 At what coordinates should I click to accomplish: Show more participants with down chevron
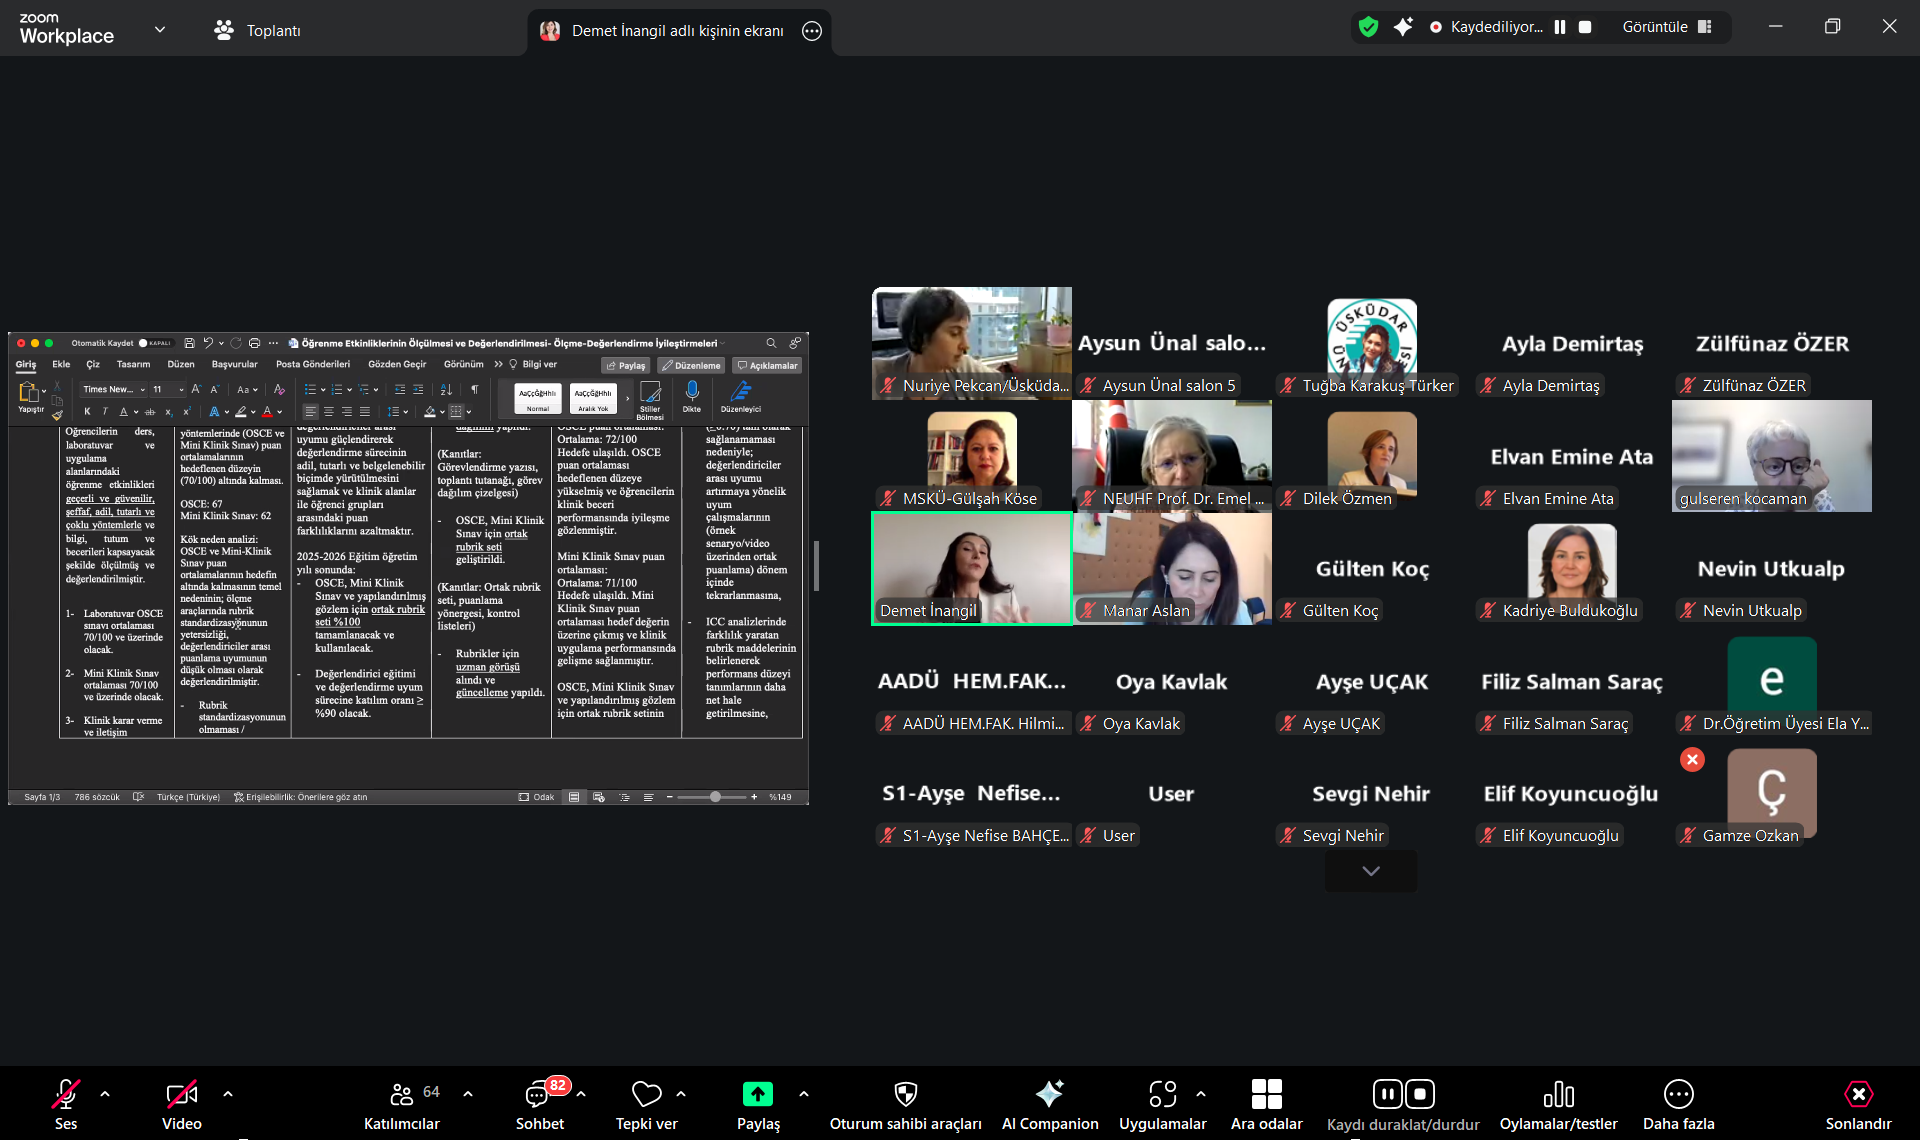pyautogui.click(x=1370, y=871)
